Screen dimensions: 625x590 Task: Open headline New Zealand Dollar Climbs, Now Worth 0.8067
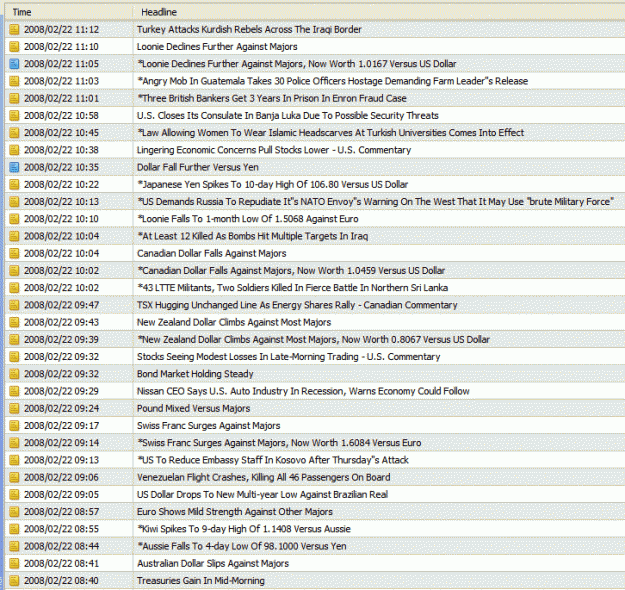pos(313,340)
